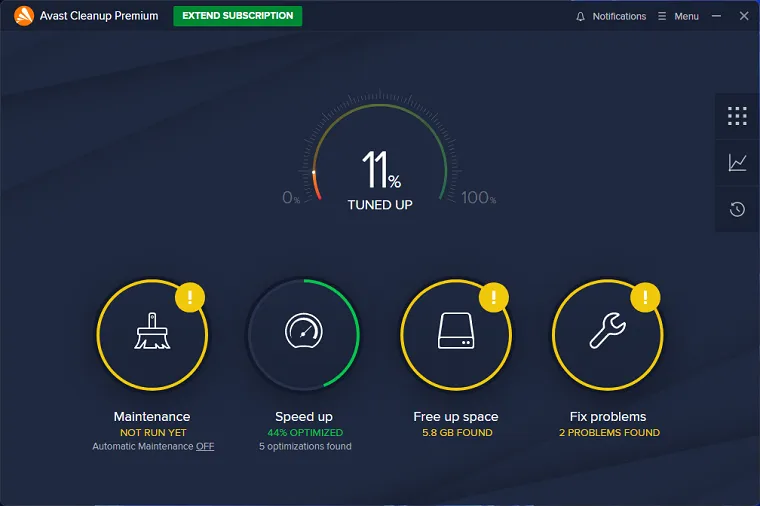Click the Speed up label

304,417
